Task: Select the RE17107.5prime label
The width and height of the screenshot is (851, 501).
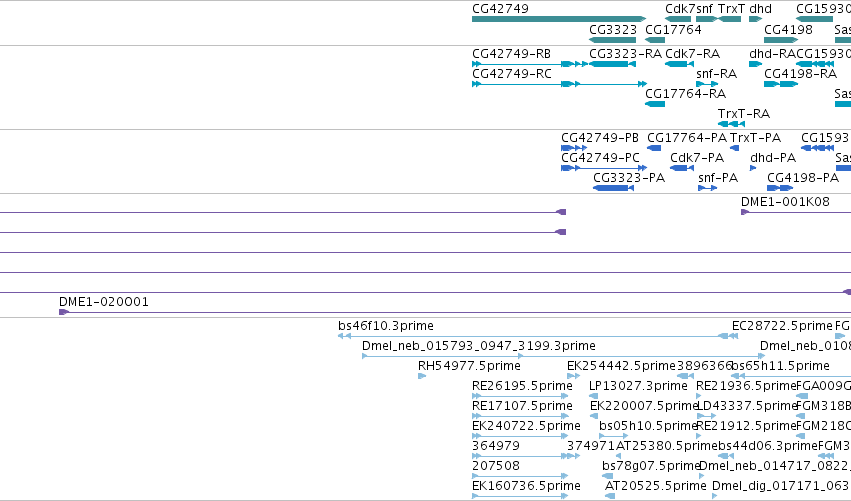Action: click(x=522, y=406)
